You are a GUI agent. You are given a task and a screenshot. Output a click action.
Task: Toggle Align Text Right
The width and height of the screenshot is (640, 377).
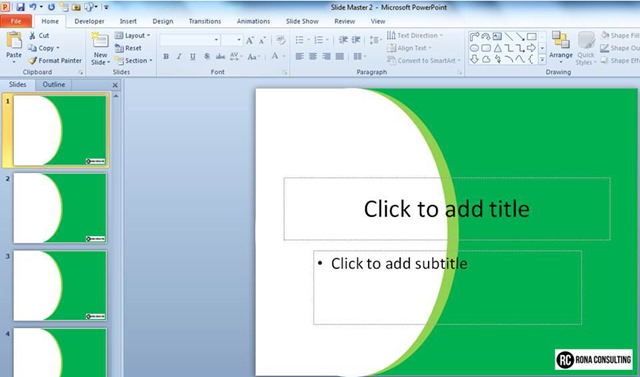coord(327,57)
